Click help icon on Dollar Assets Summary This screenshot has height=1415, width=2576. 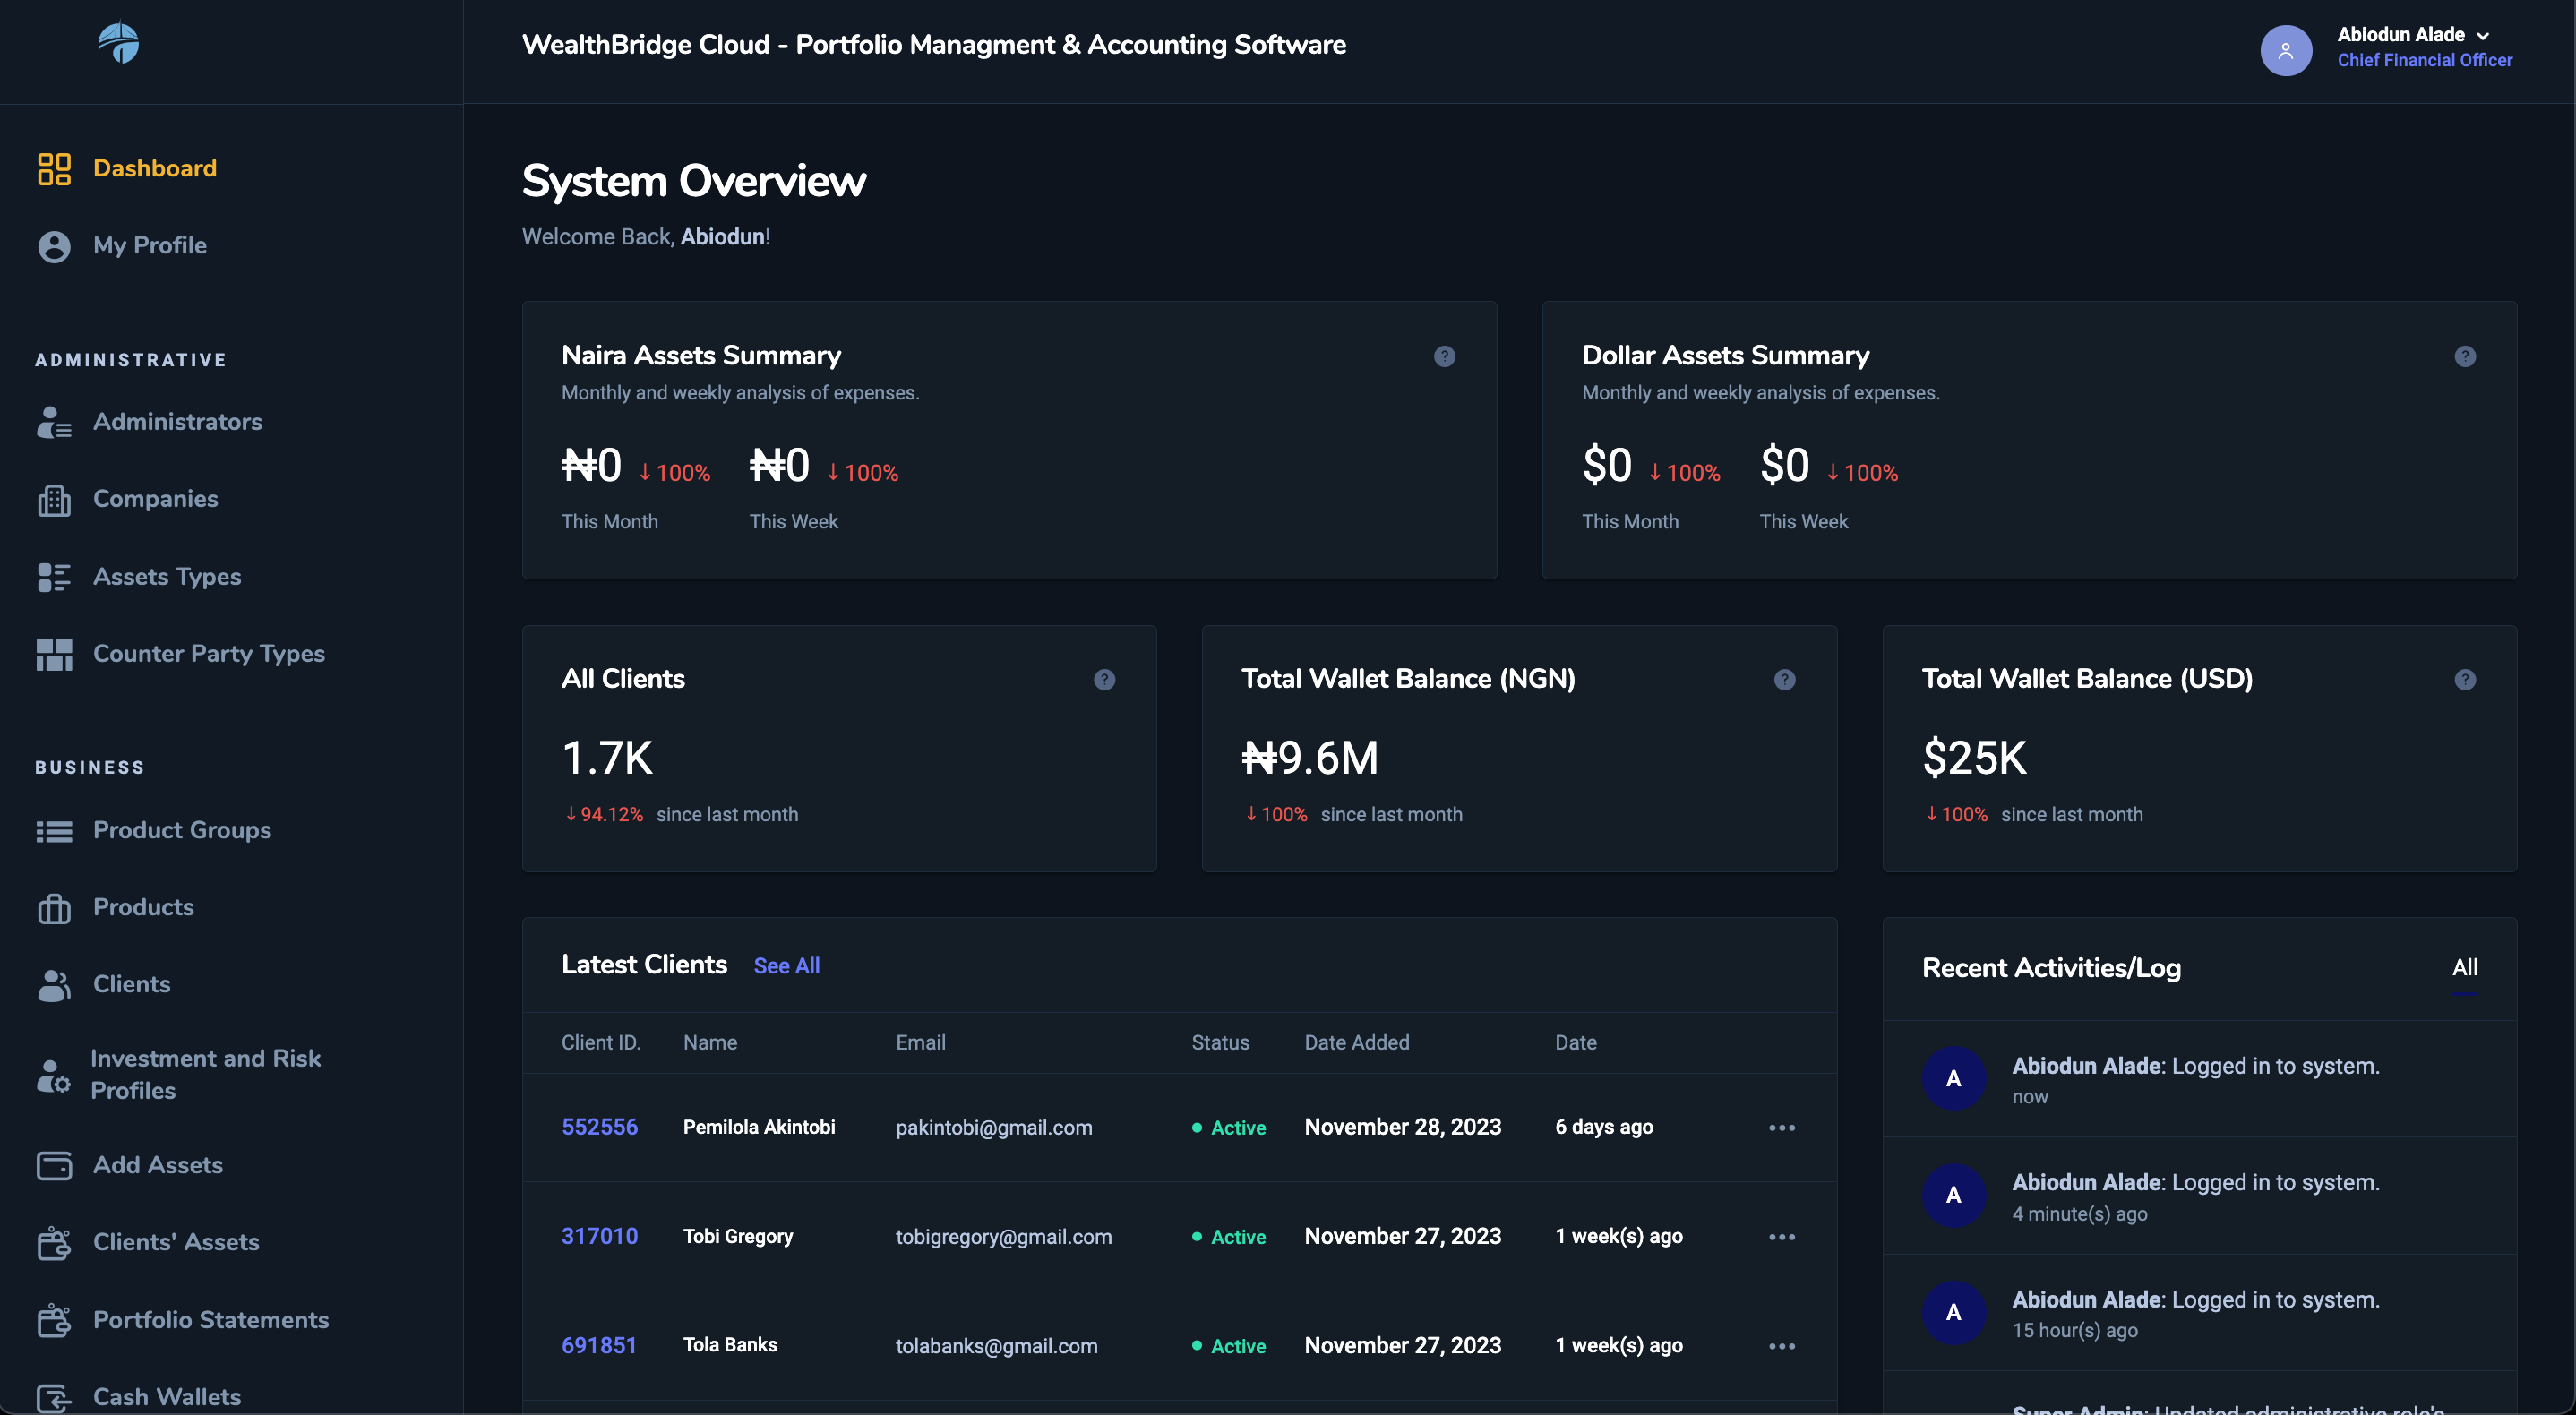point(2464,356)
